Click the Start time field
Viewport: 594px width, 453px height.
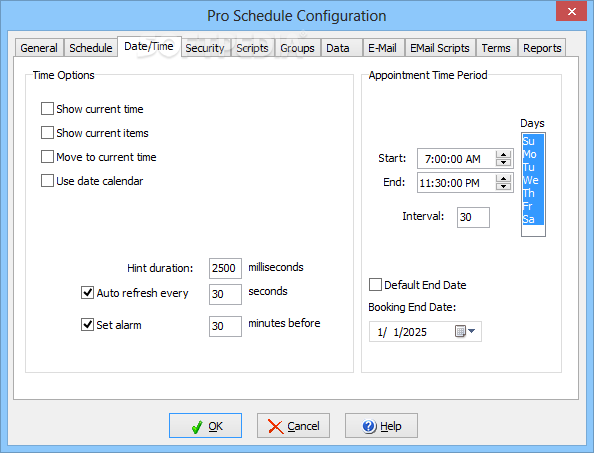click(x=456, y=159)
